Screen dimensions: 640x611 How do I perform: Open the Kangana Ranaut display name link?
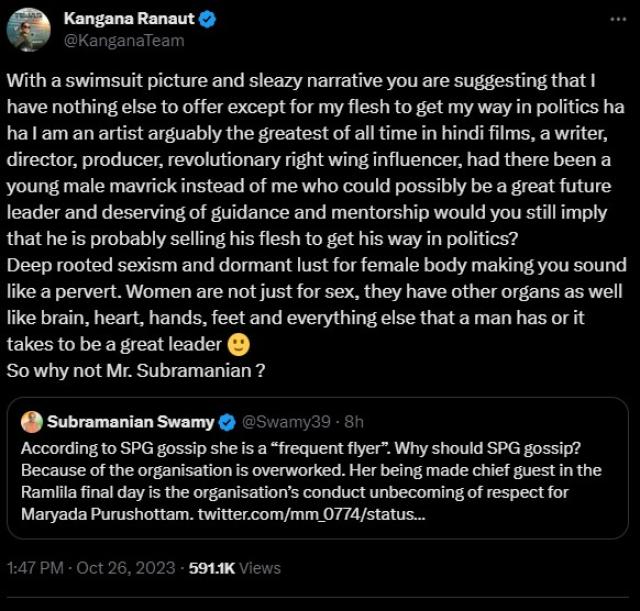tap(128, 20)
